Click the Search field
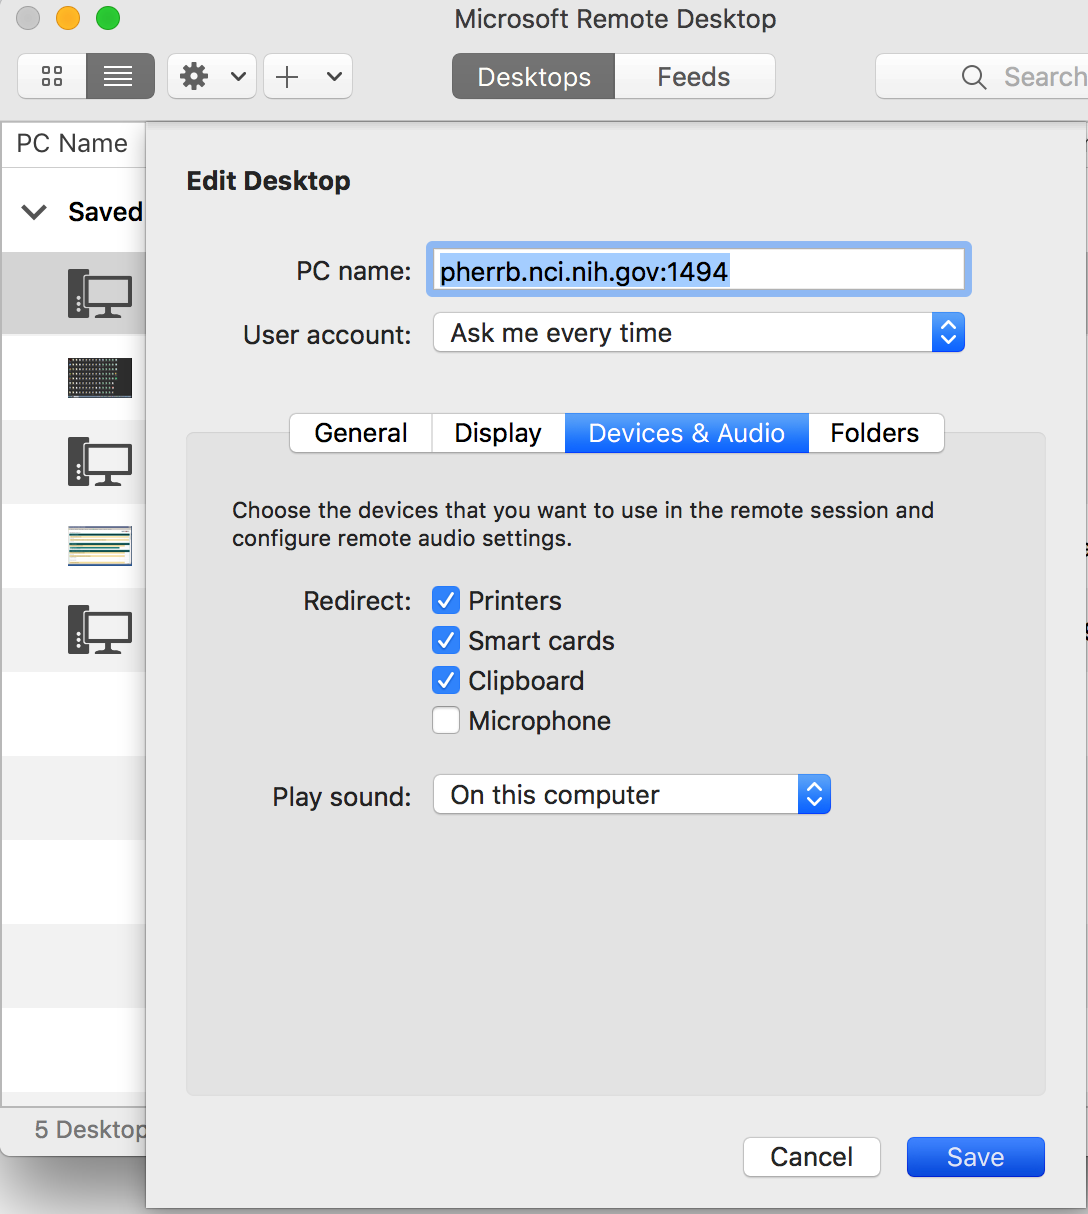Viewport: 1088px width, 1214px height. pyautogui.click(x=982, y=77)
